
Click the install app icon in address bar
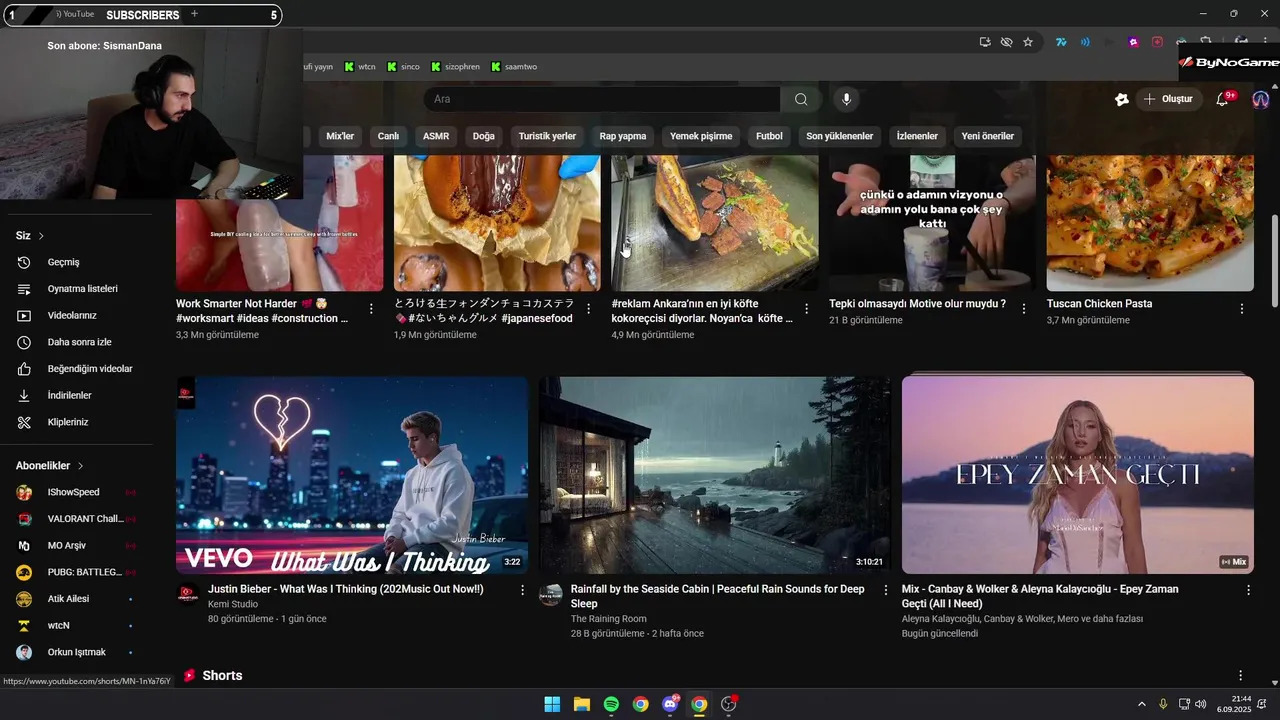985,42
